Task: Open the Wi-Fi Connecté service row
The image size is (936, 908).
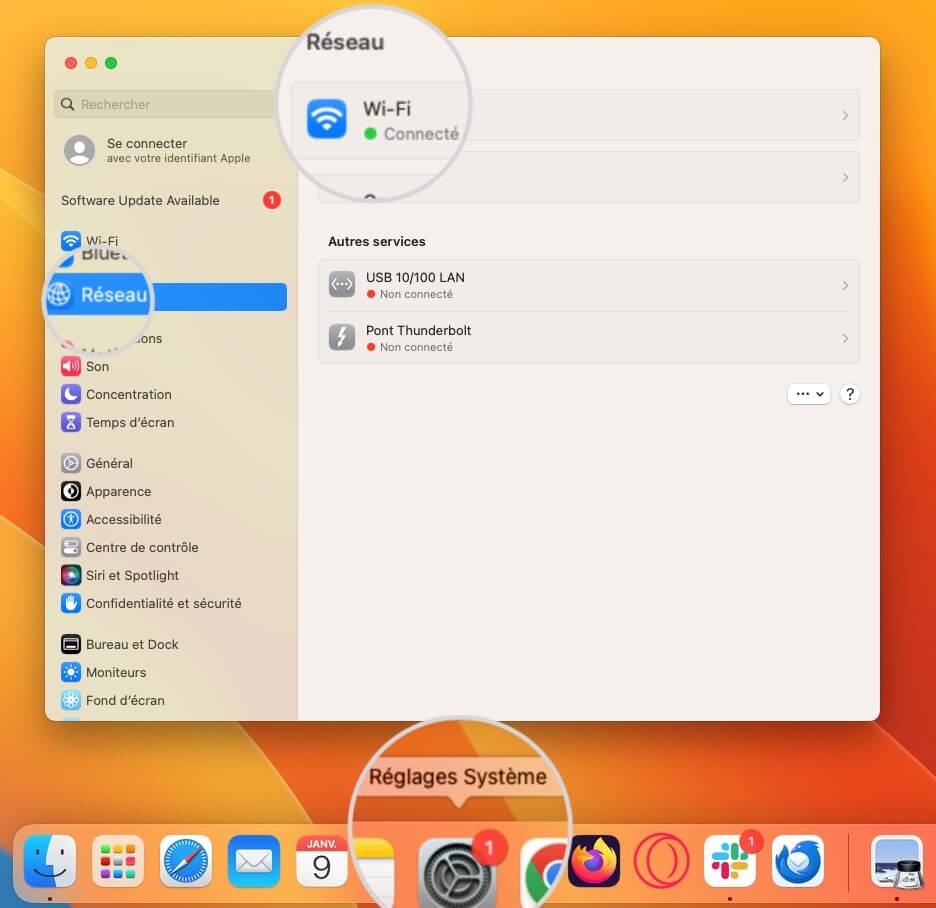Action: (x=574, y=116)
